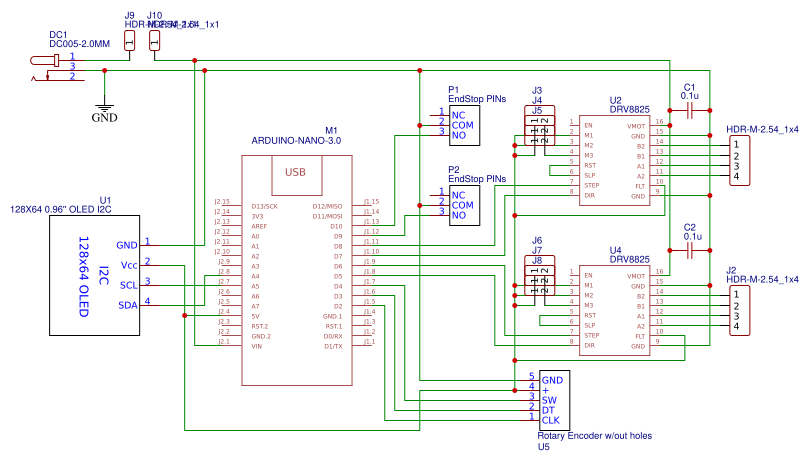Click the CLK pin on rotary encoder

[551, 420]
